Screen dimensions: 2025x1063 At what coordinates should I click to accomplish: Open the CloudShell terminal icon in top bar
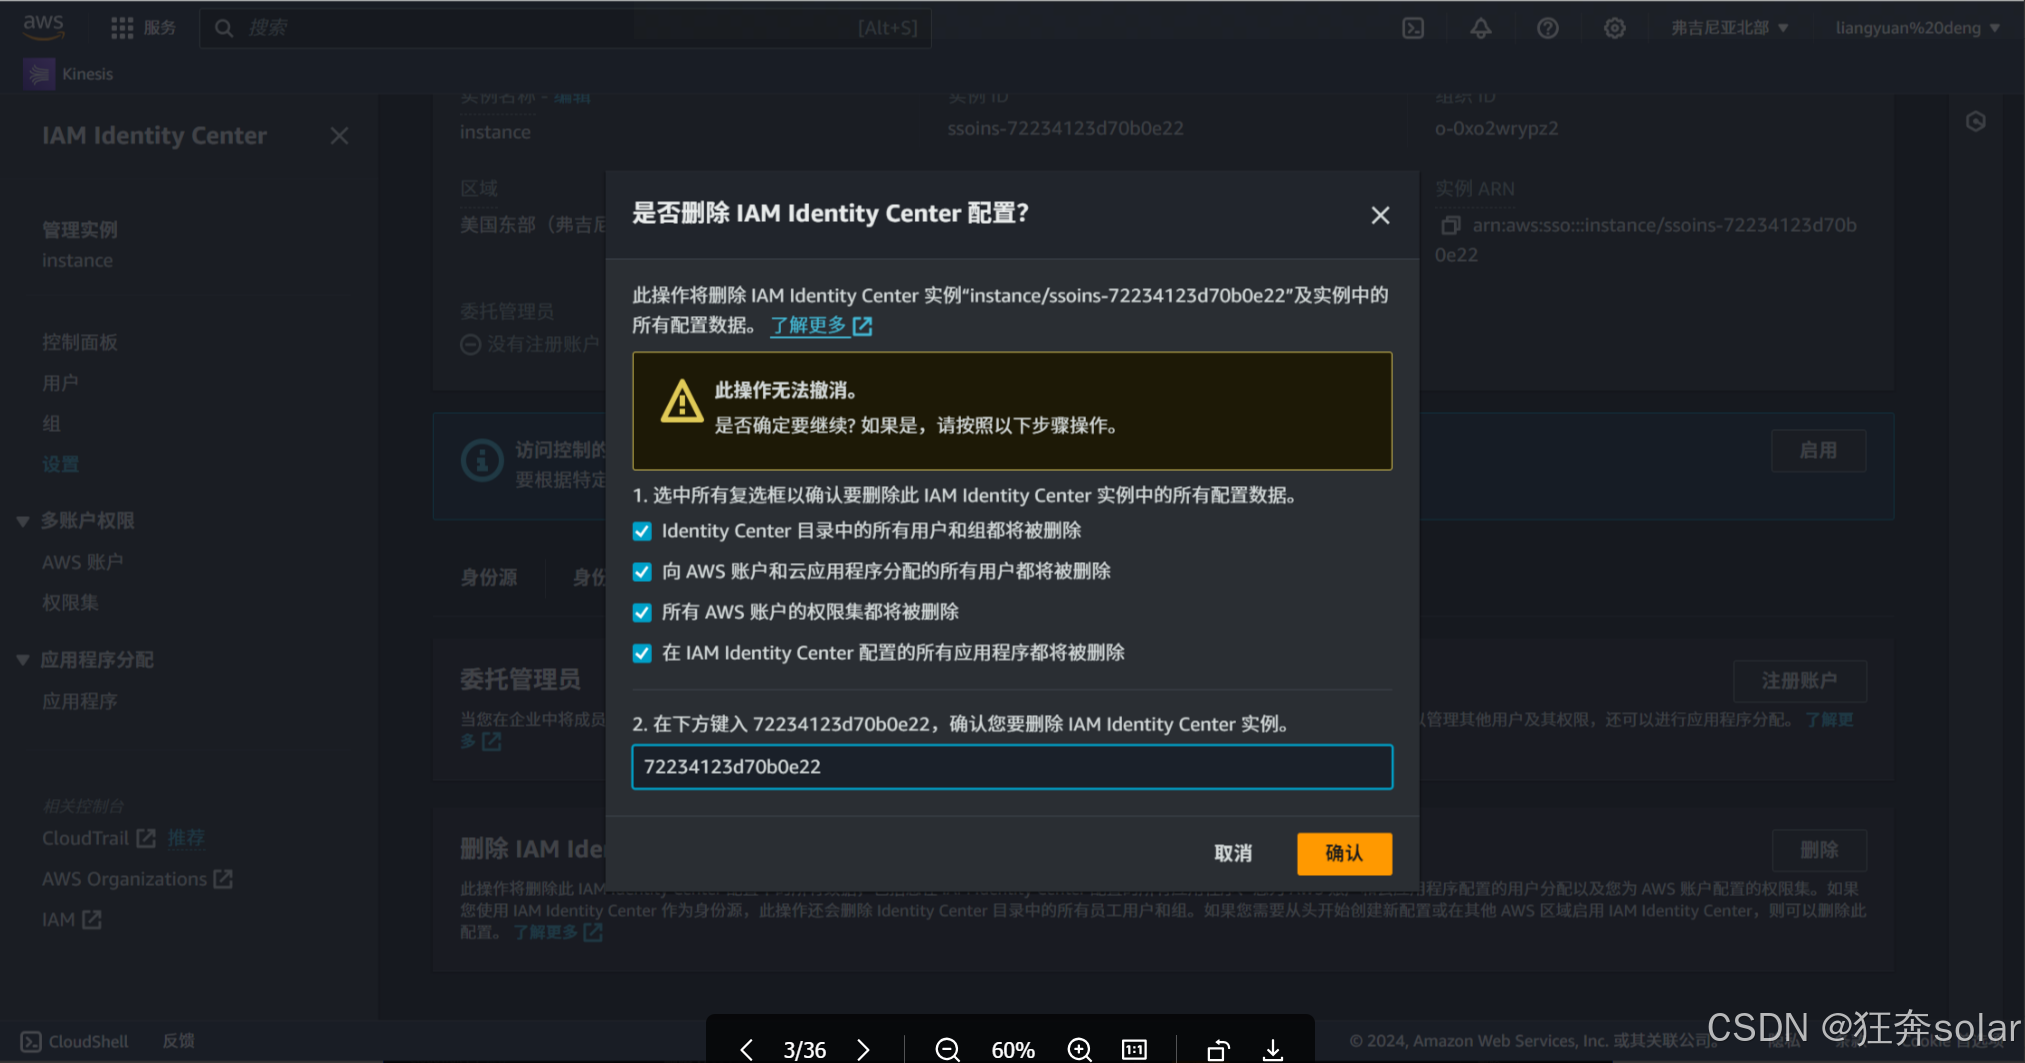pyautogui.click(x=1413, y=28)
